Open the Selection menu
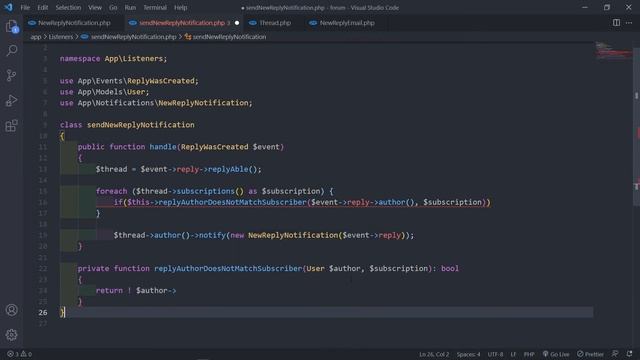640x360 pixels. pos(68,7)
